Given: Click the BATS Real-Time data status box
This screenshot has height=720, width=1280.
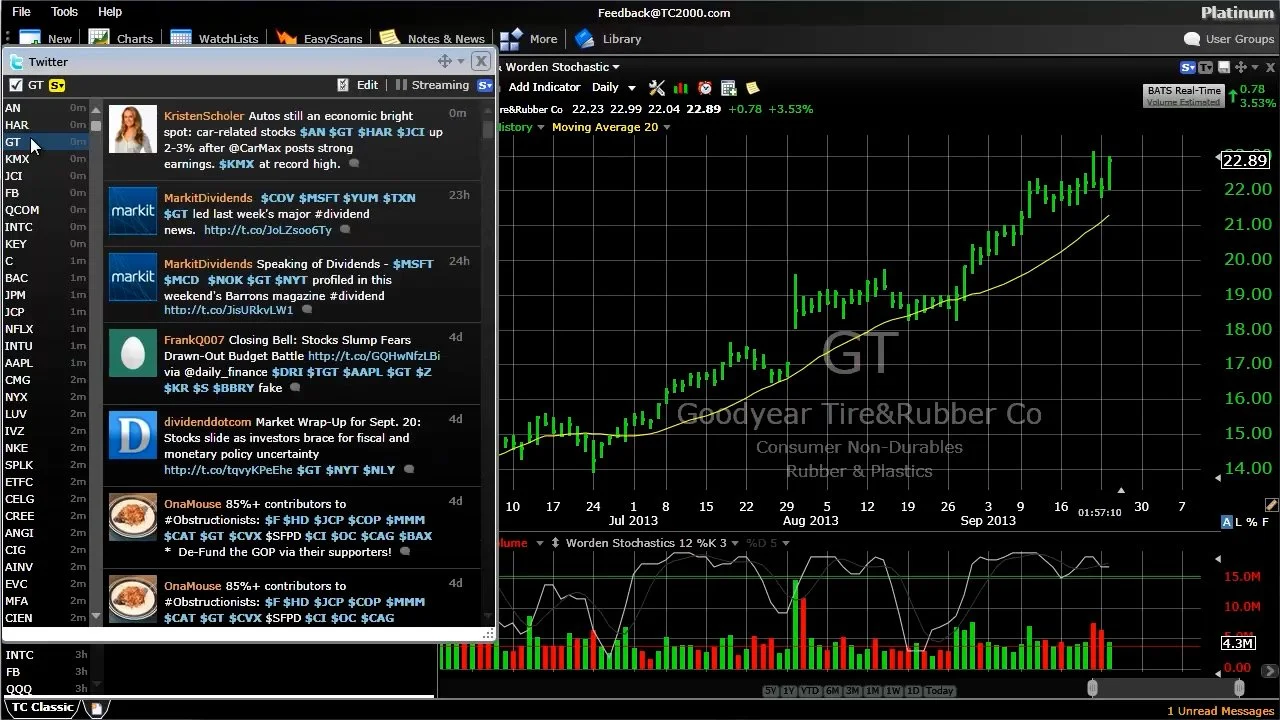Looking at the screenshot, I should coord(1185,96).
